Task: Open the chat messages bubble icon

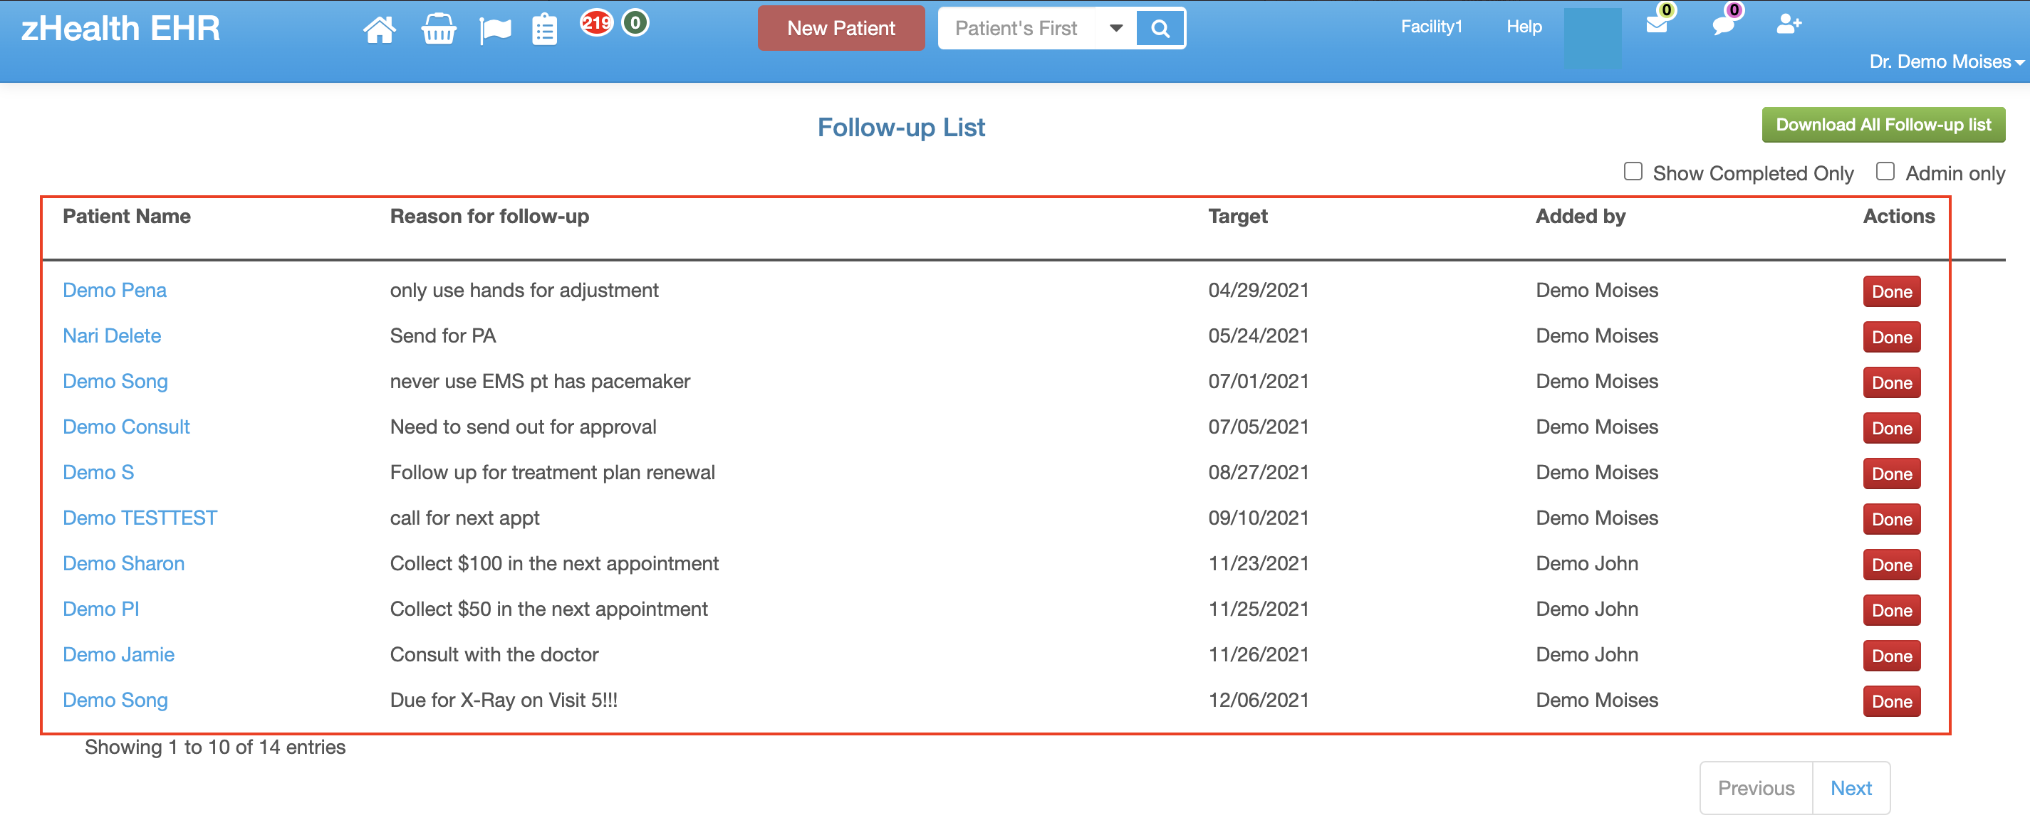Action: (1722, 25)
